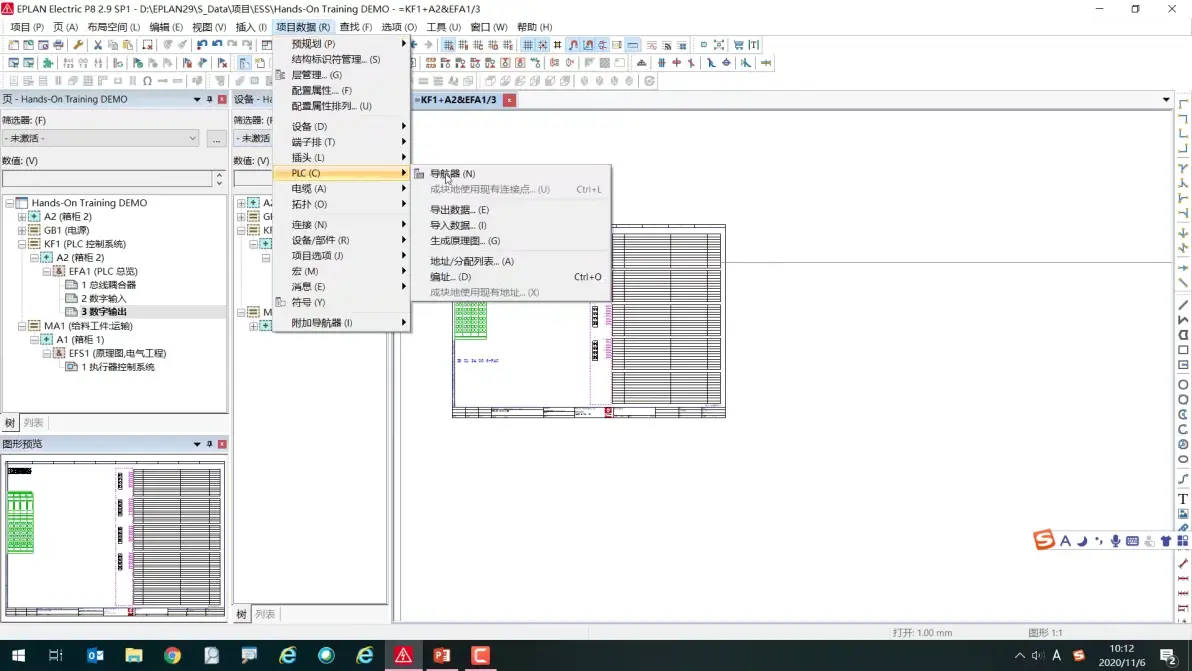Expand the 附加导航器 (I) submenu
This screenshot has height=671, width=1192.
(341, 323)
